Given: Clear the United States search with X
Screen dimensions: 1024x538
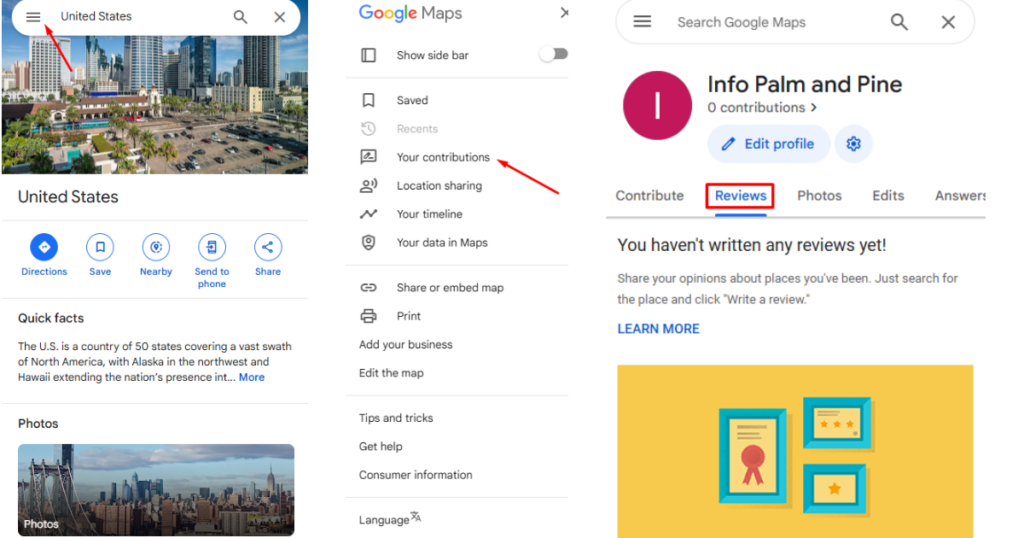Looking at the screenshot, I should coord(280,17).
